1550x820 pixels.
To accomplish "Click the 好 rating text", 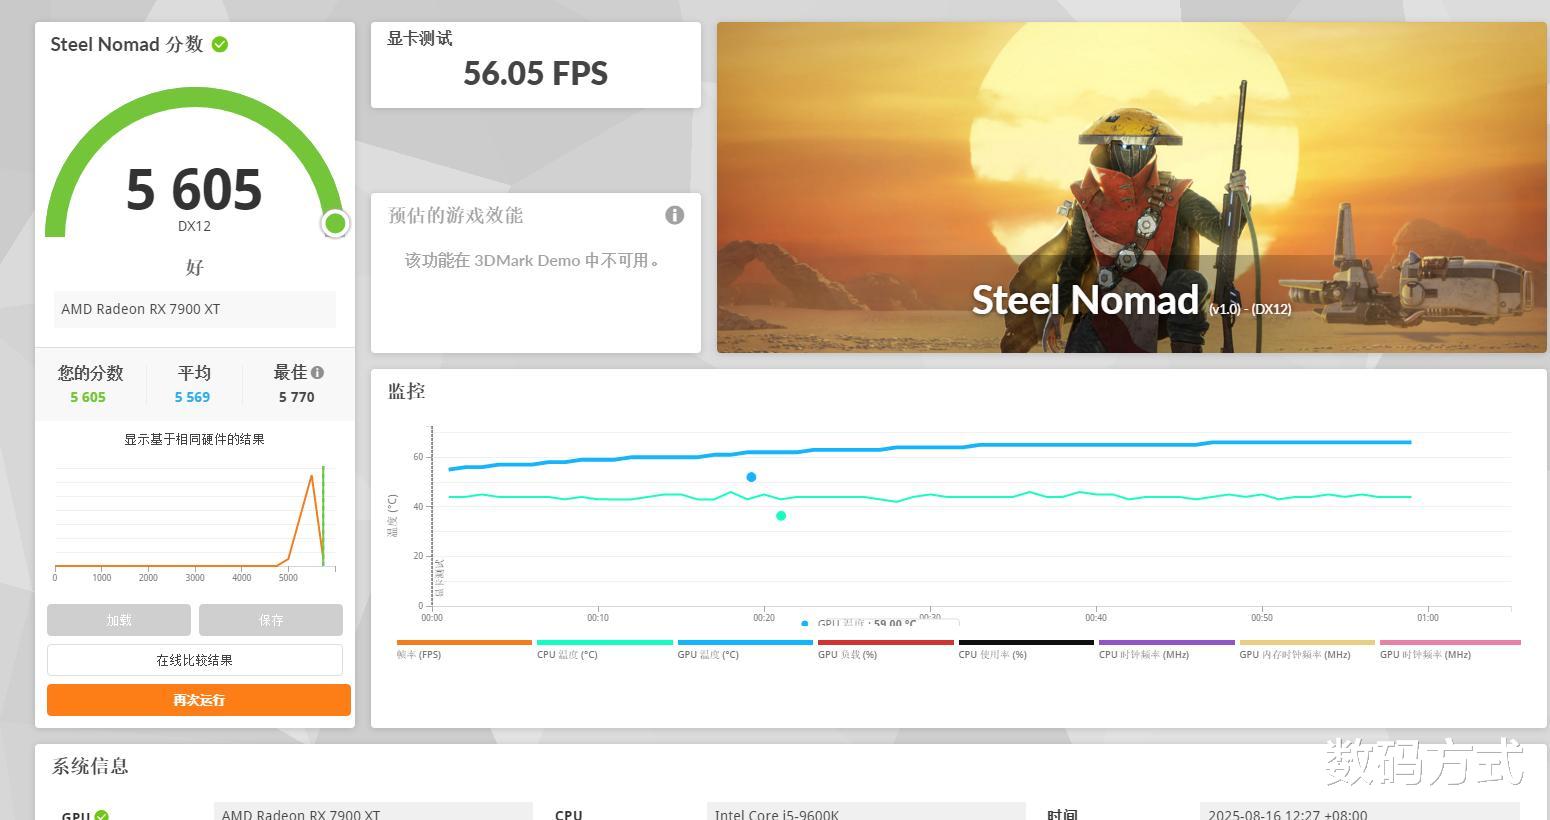I will 194,267.
